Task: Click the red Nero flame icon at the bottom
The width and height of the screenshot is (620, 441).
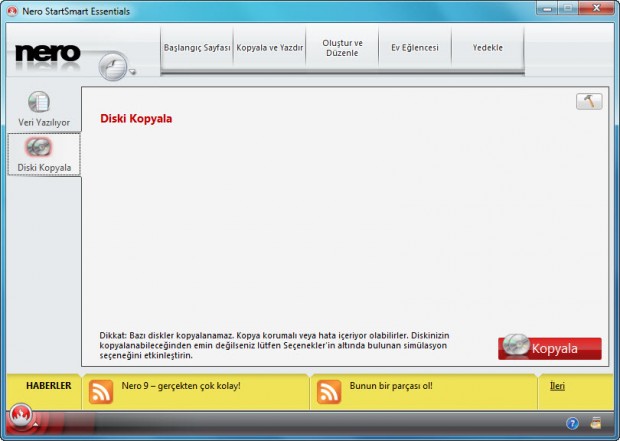Action: click(21, 417)
